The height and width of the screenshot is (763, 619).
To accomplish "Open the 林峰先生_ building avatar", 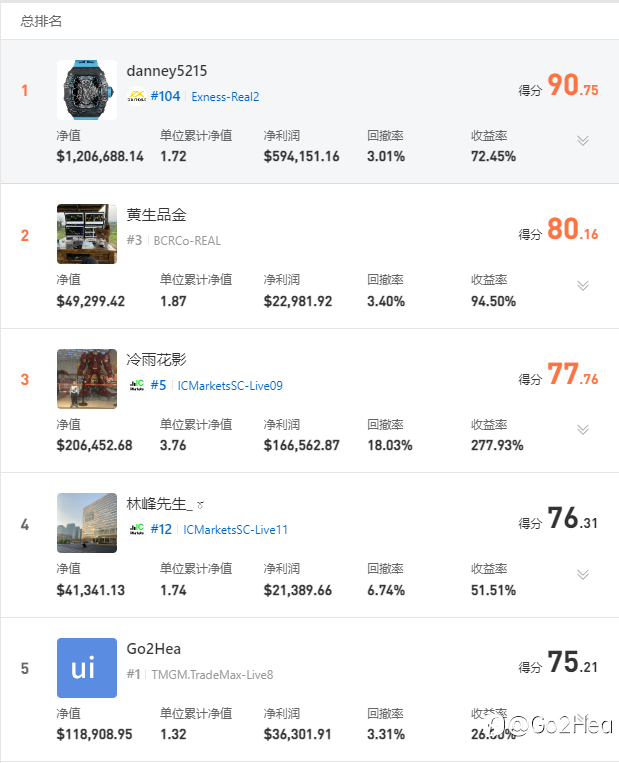I will click(x=87, y=523).
